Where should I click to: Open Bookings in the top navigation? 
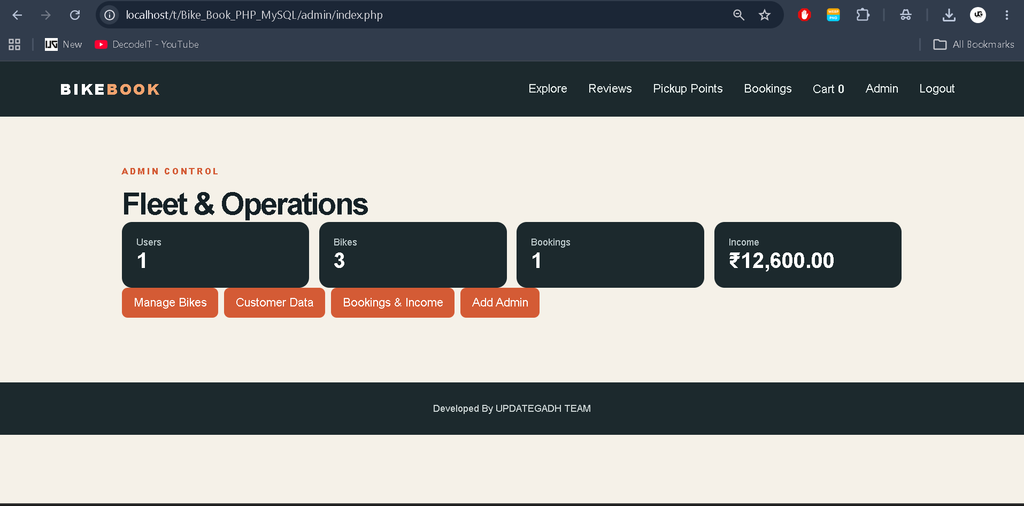768,89
